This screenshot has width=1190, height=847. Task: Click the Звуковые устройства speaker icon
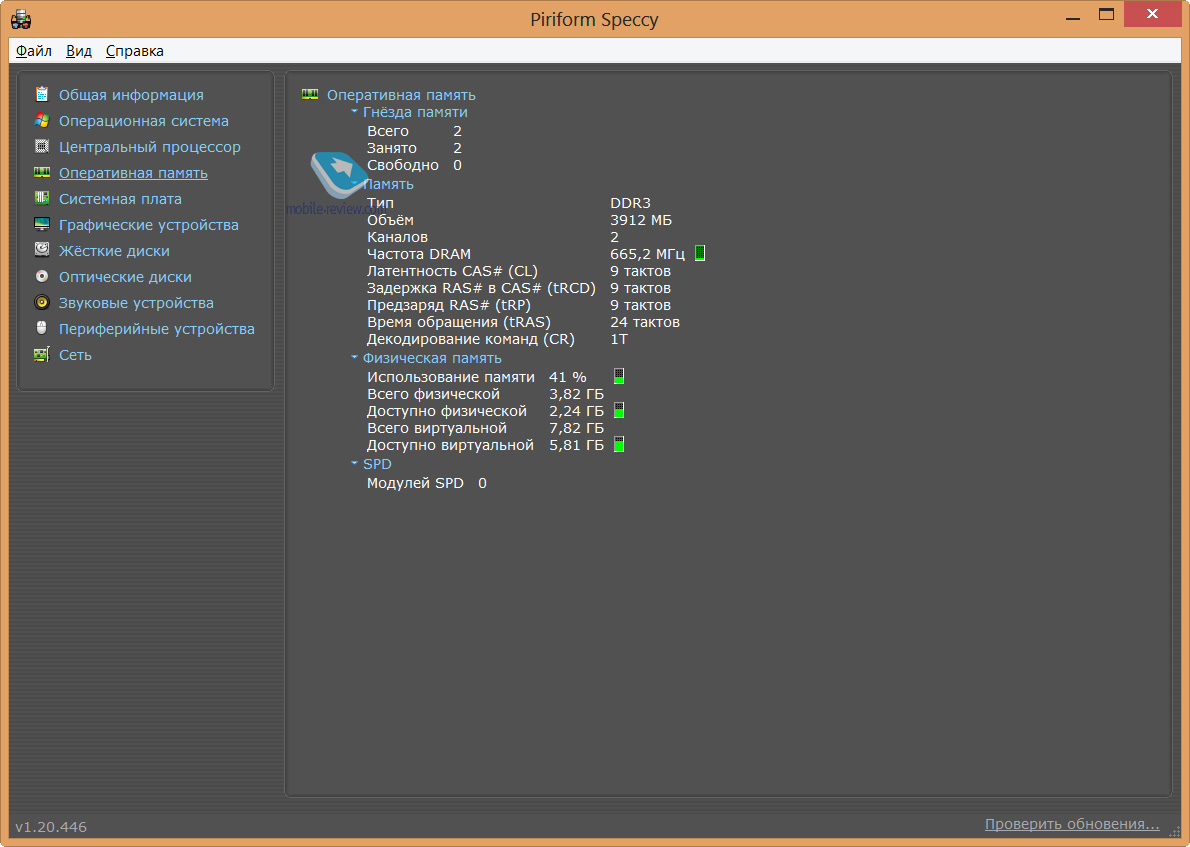[42, 303]
